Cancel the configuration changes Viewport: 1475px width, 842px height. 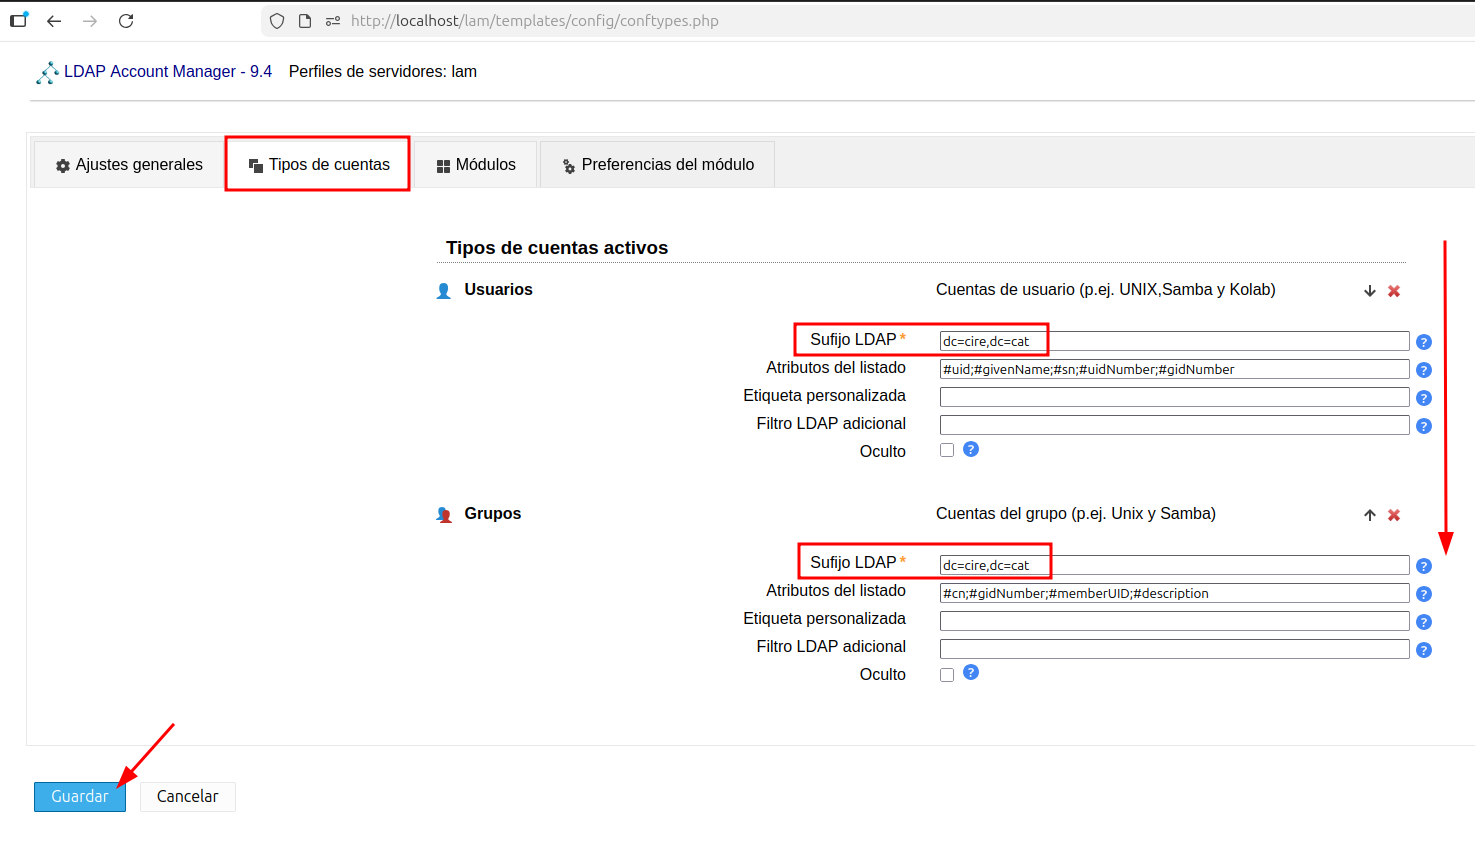[187, 796]
